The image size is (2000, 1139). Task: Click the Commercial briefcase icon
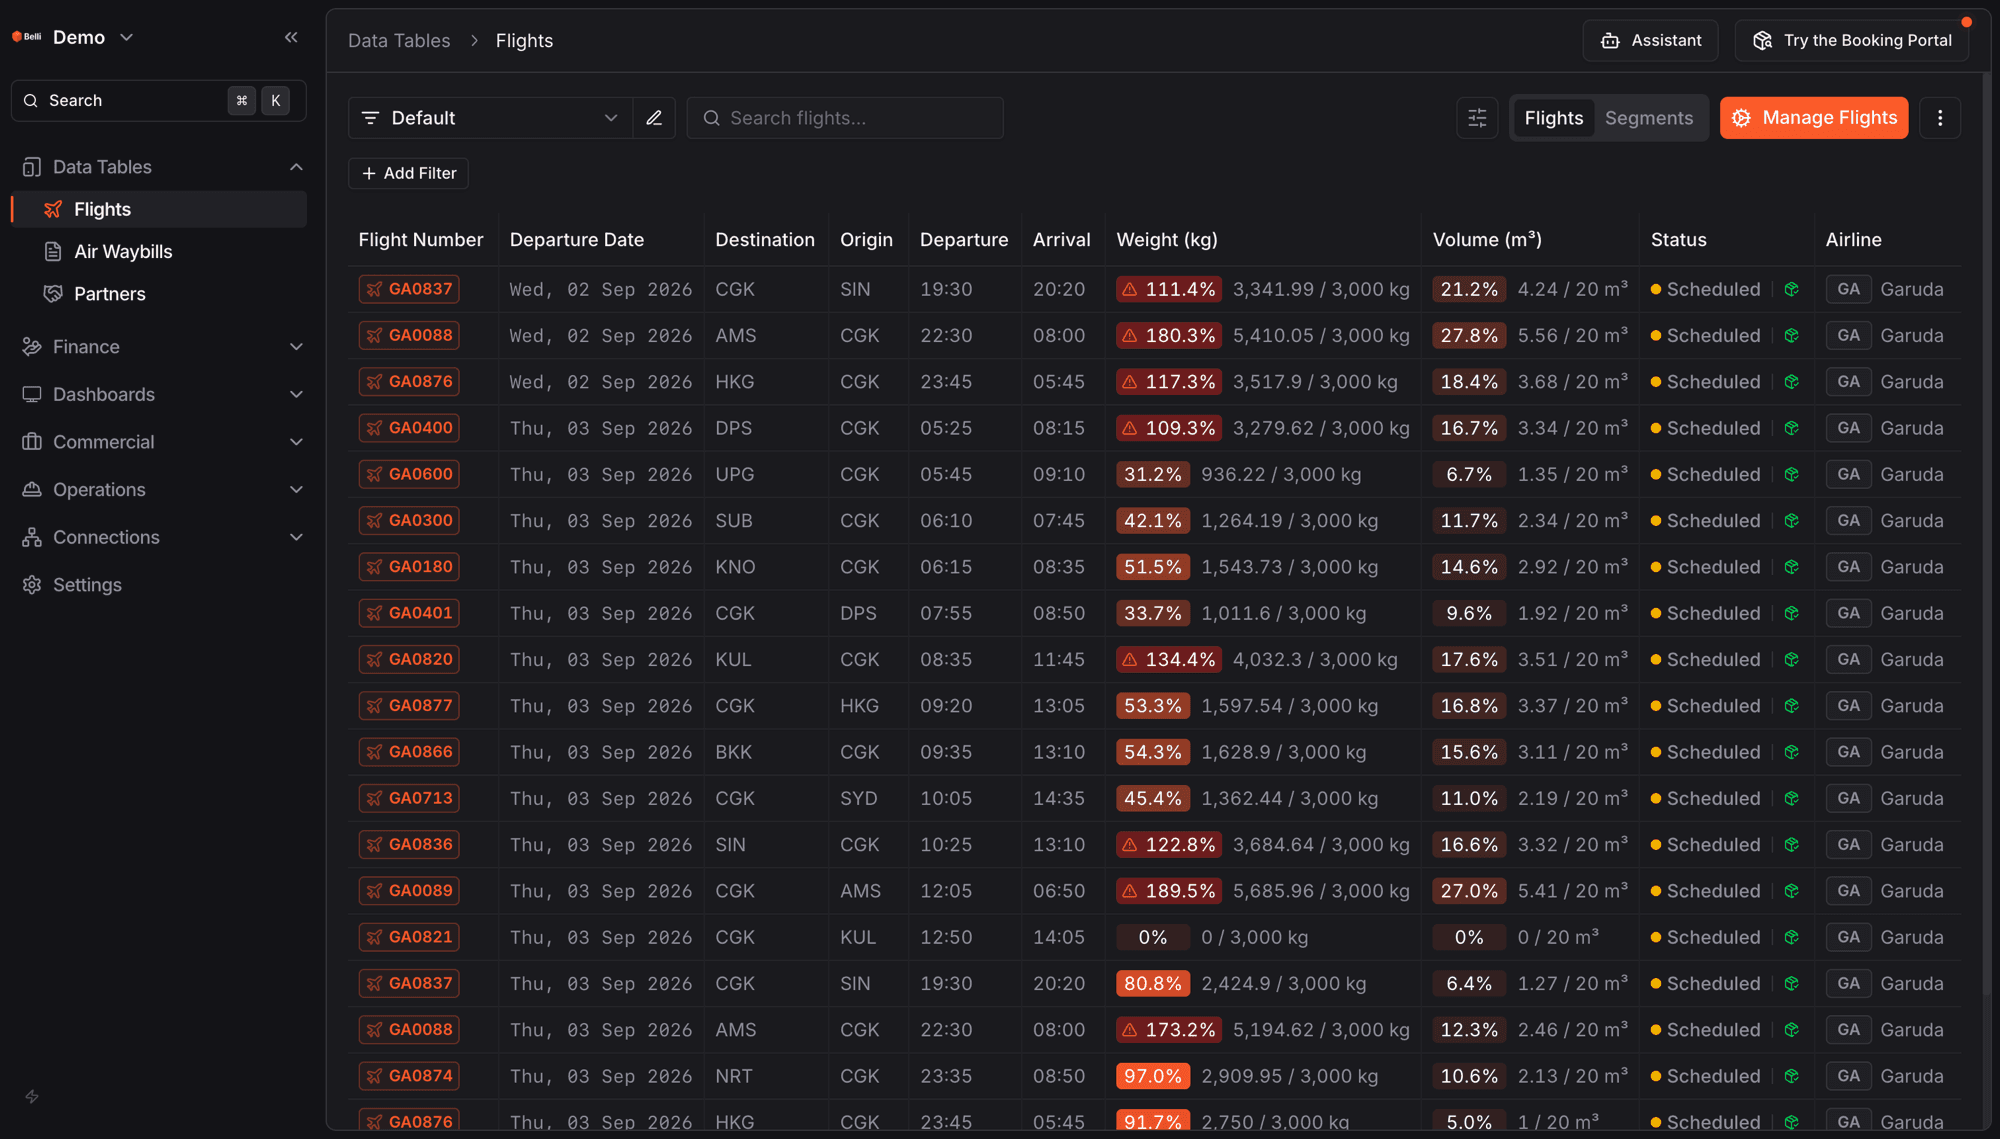pos(32,442)
